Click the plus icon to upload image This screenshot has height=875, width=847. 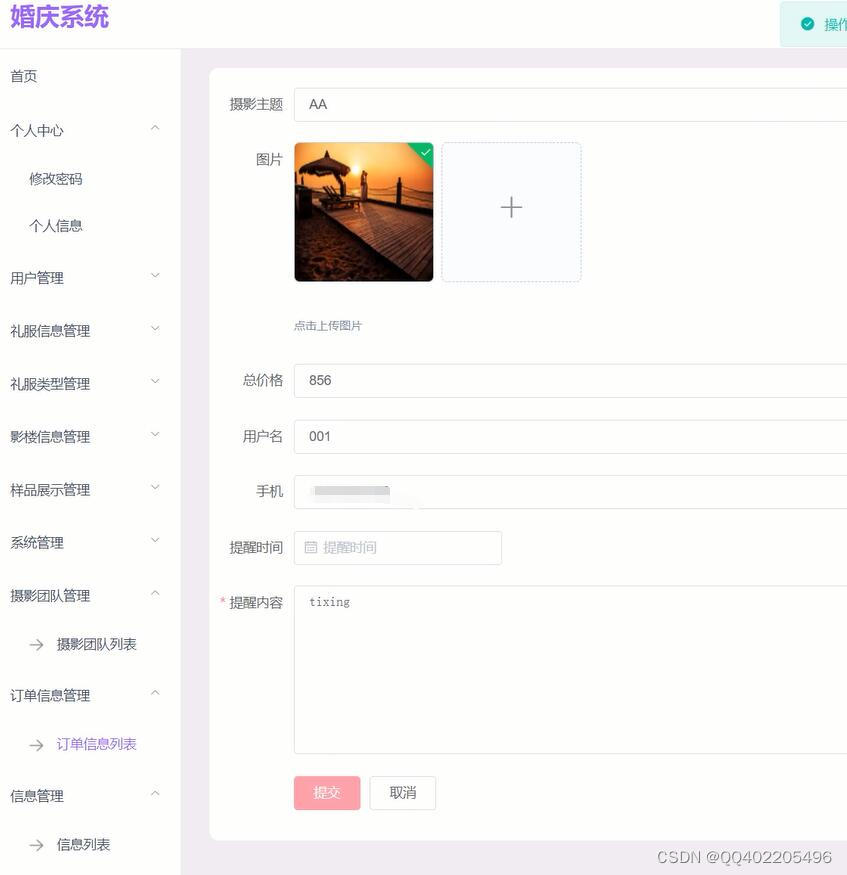click(511, 208)
